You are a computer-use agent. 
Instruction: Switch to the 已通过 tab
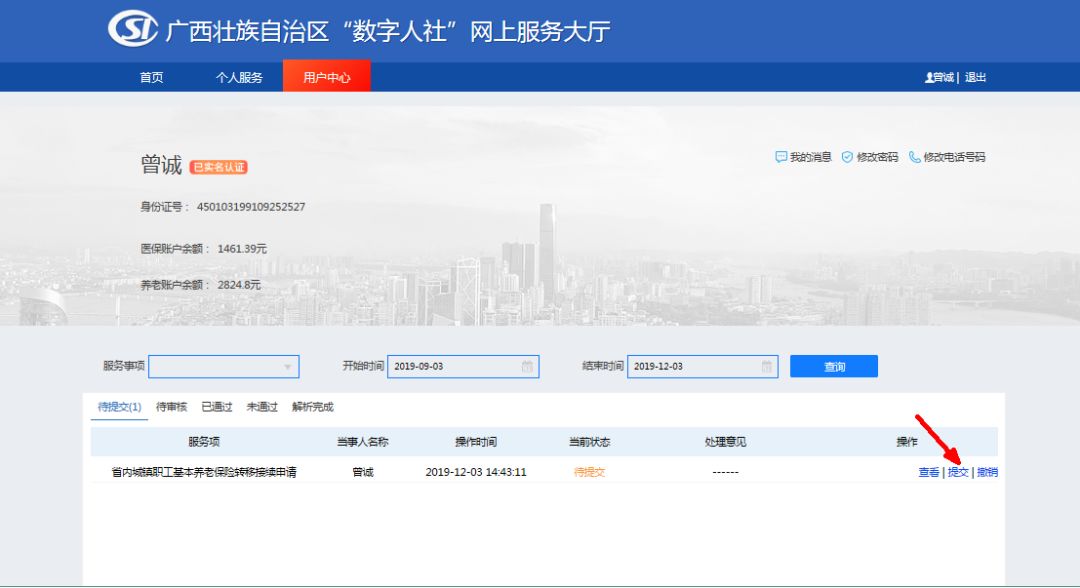[x=216, y=407]
